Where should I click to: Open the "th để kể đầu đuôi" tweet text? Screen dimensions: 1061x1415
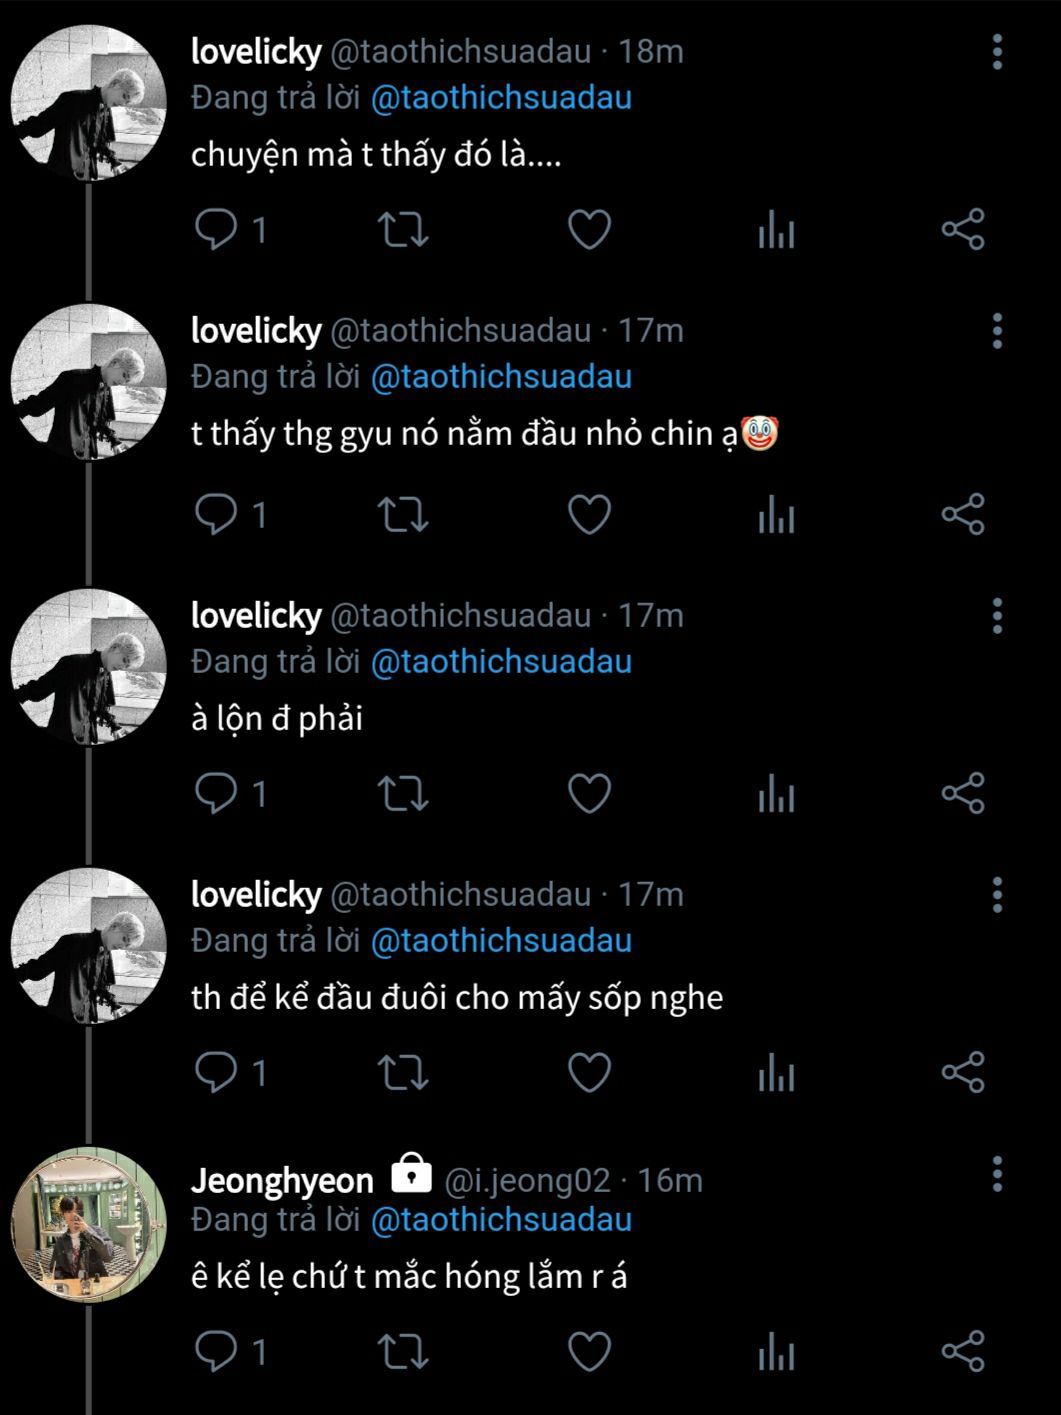(457, 998)
